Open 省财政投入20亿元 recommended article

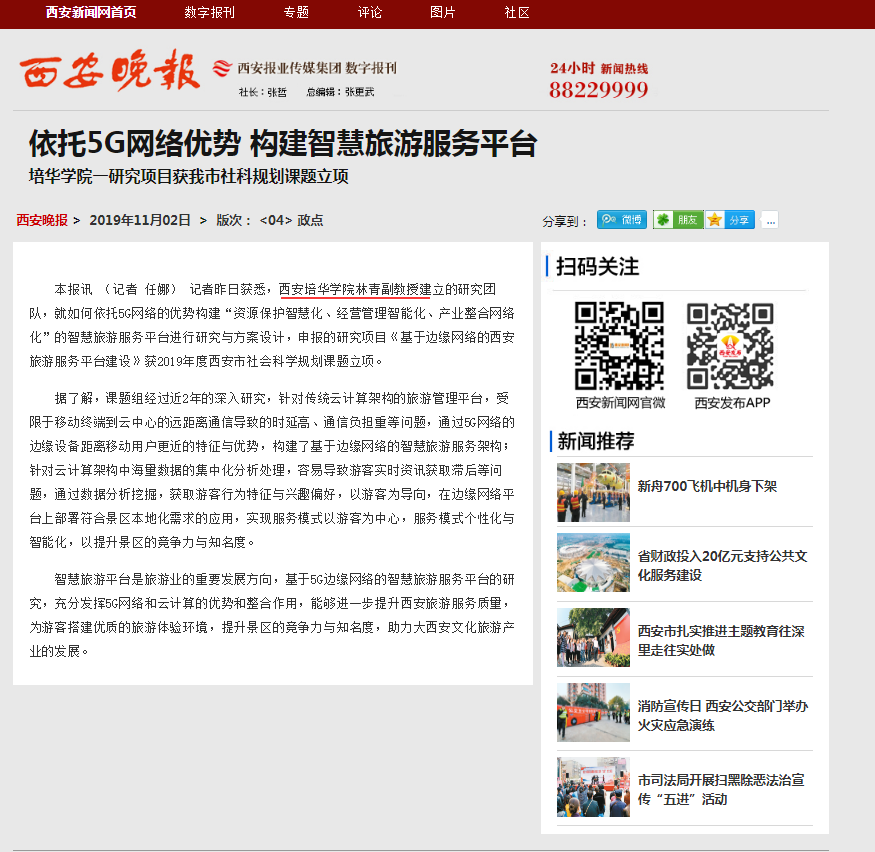(722, 566)
